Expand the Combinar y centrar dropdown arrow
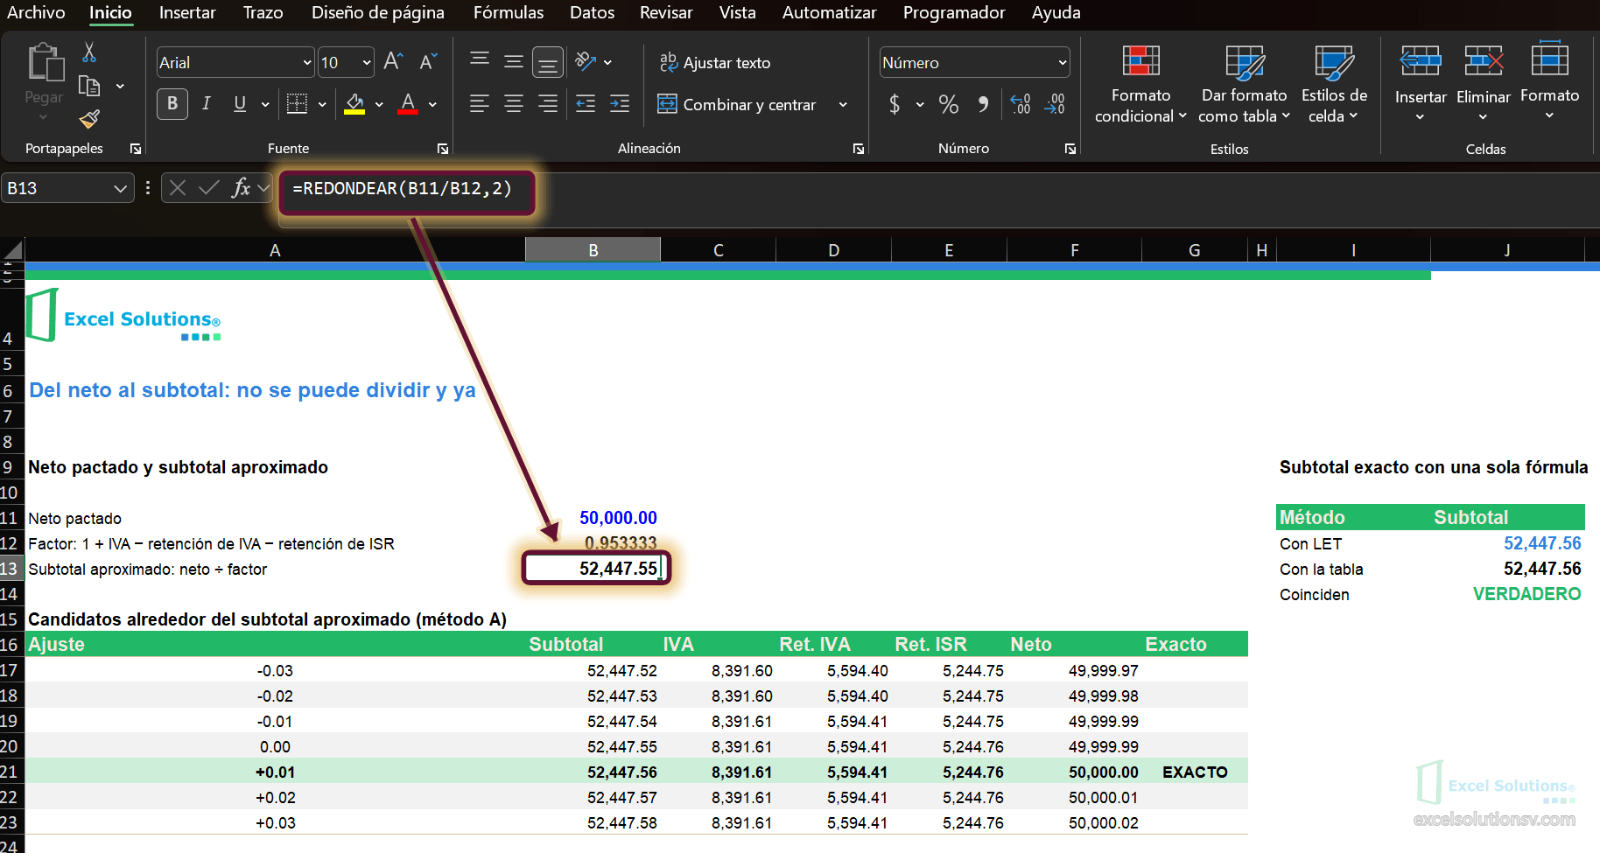Image resolution: width=1600 pixels, height=853 pixels. [843, 104]
